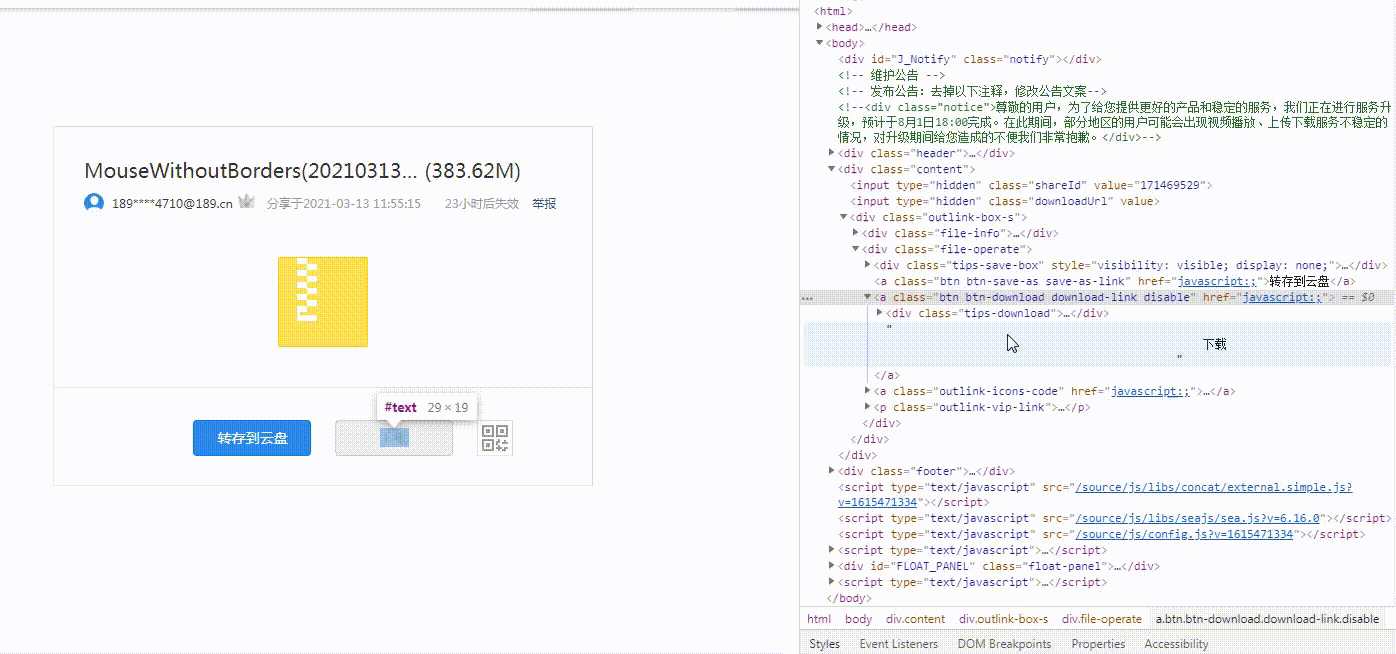This screenshot has width=1396, height=654.
Task: Expand the file-info div node
Action: tap(856, 233)
